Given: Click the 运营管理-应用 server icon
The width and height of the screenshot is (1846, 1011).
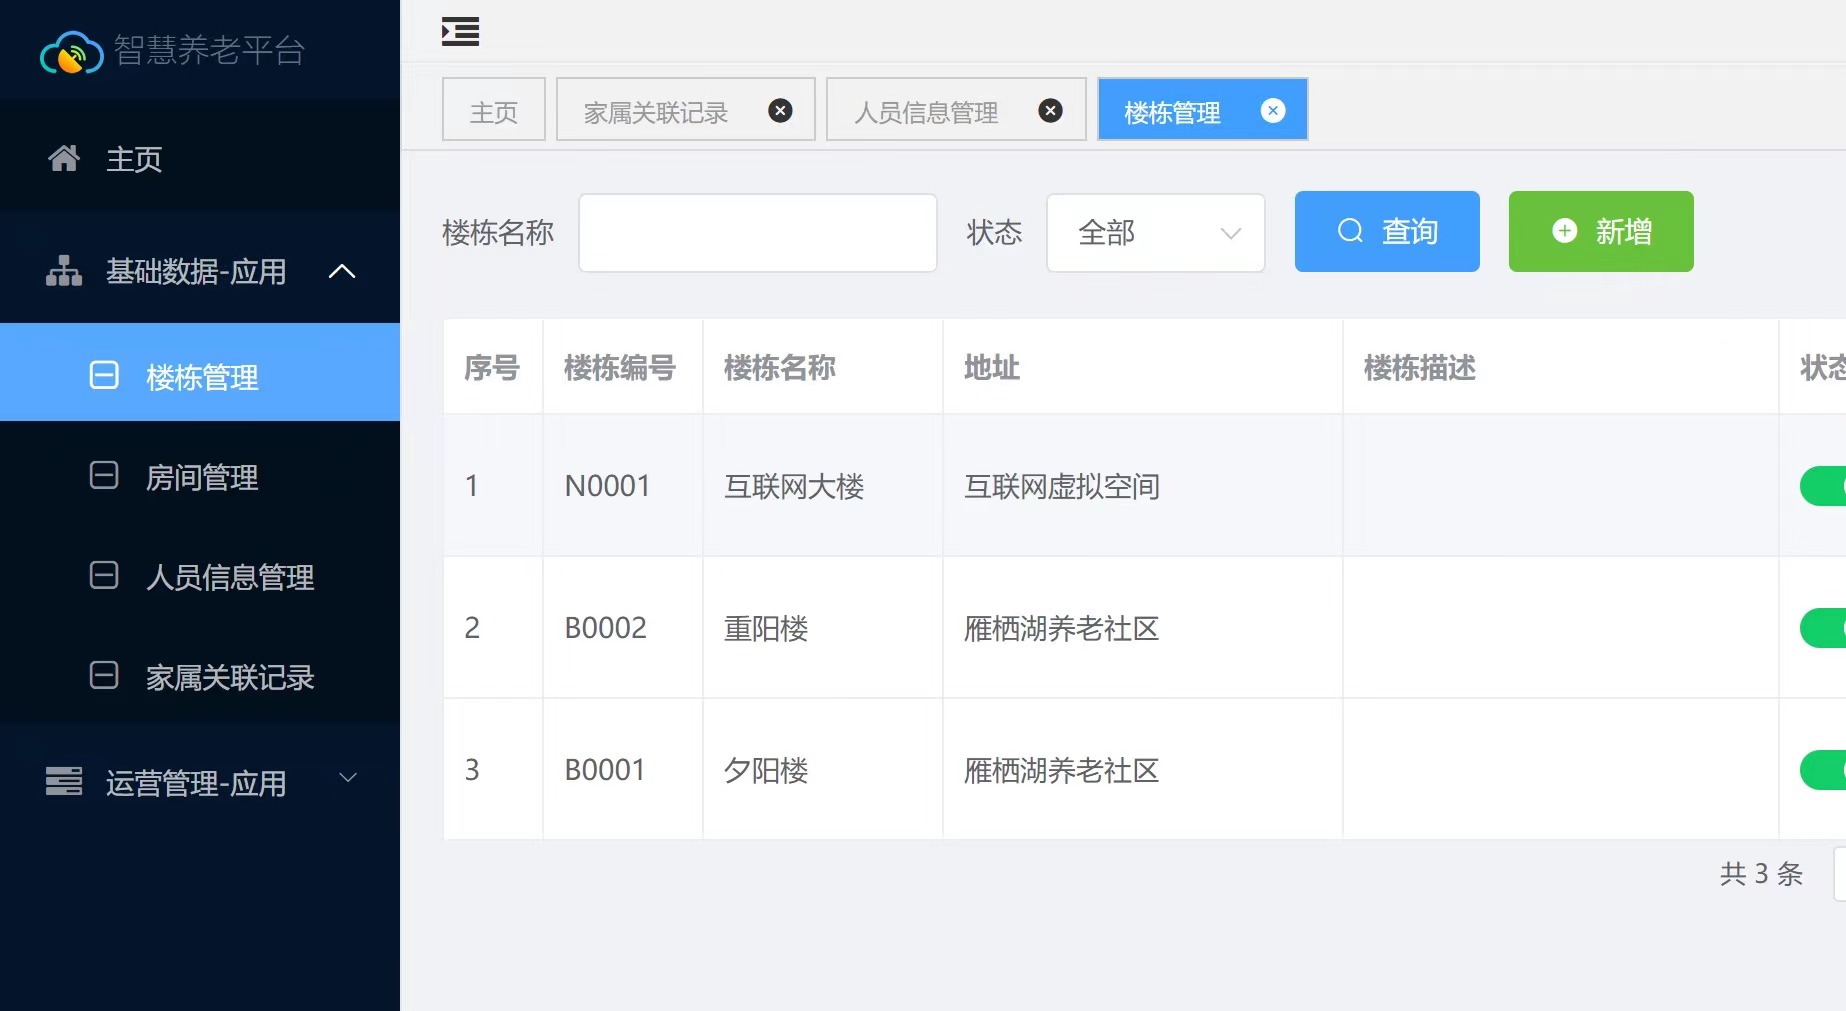Looking at the screenshot, I should [64, 781].
